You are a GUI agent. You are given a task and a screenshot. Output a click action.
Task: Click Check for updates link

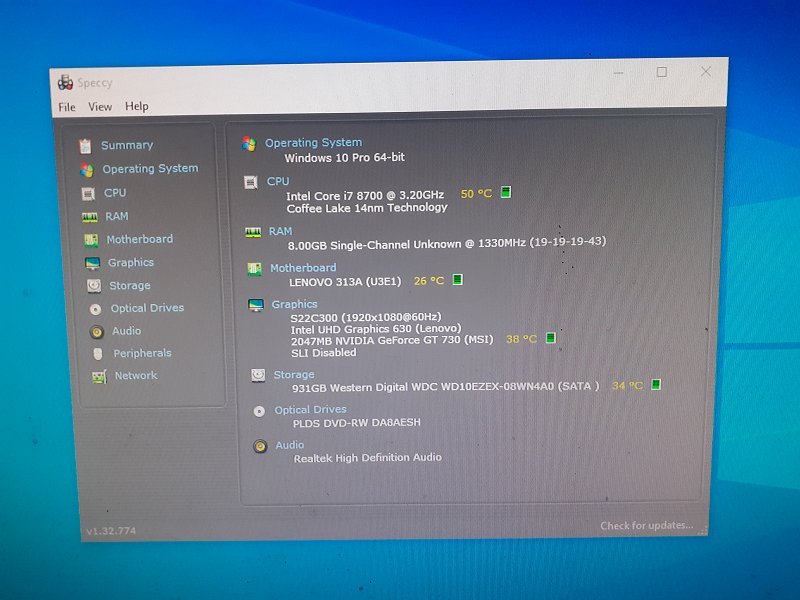646,526
